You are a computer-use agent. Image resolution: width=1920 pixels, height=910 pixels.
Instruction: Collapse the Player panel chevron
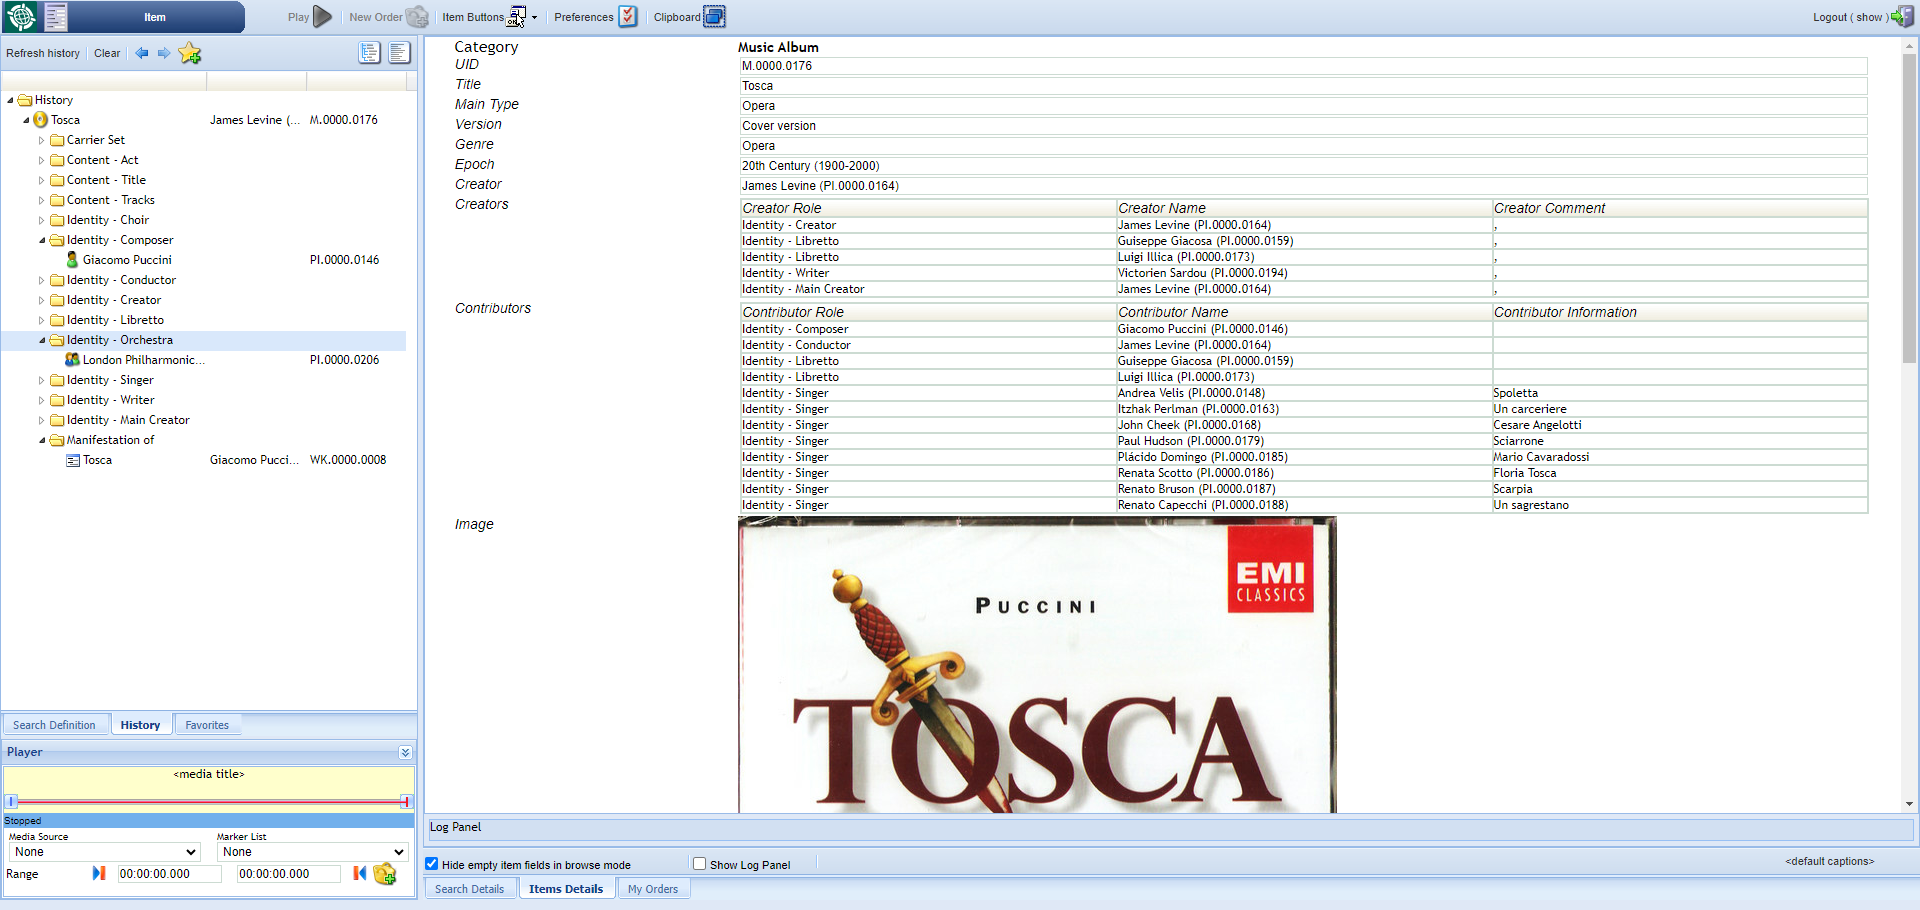pyautogui.click(x=405, y=752)
